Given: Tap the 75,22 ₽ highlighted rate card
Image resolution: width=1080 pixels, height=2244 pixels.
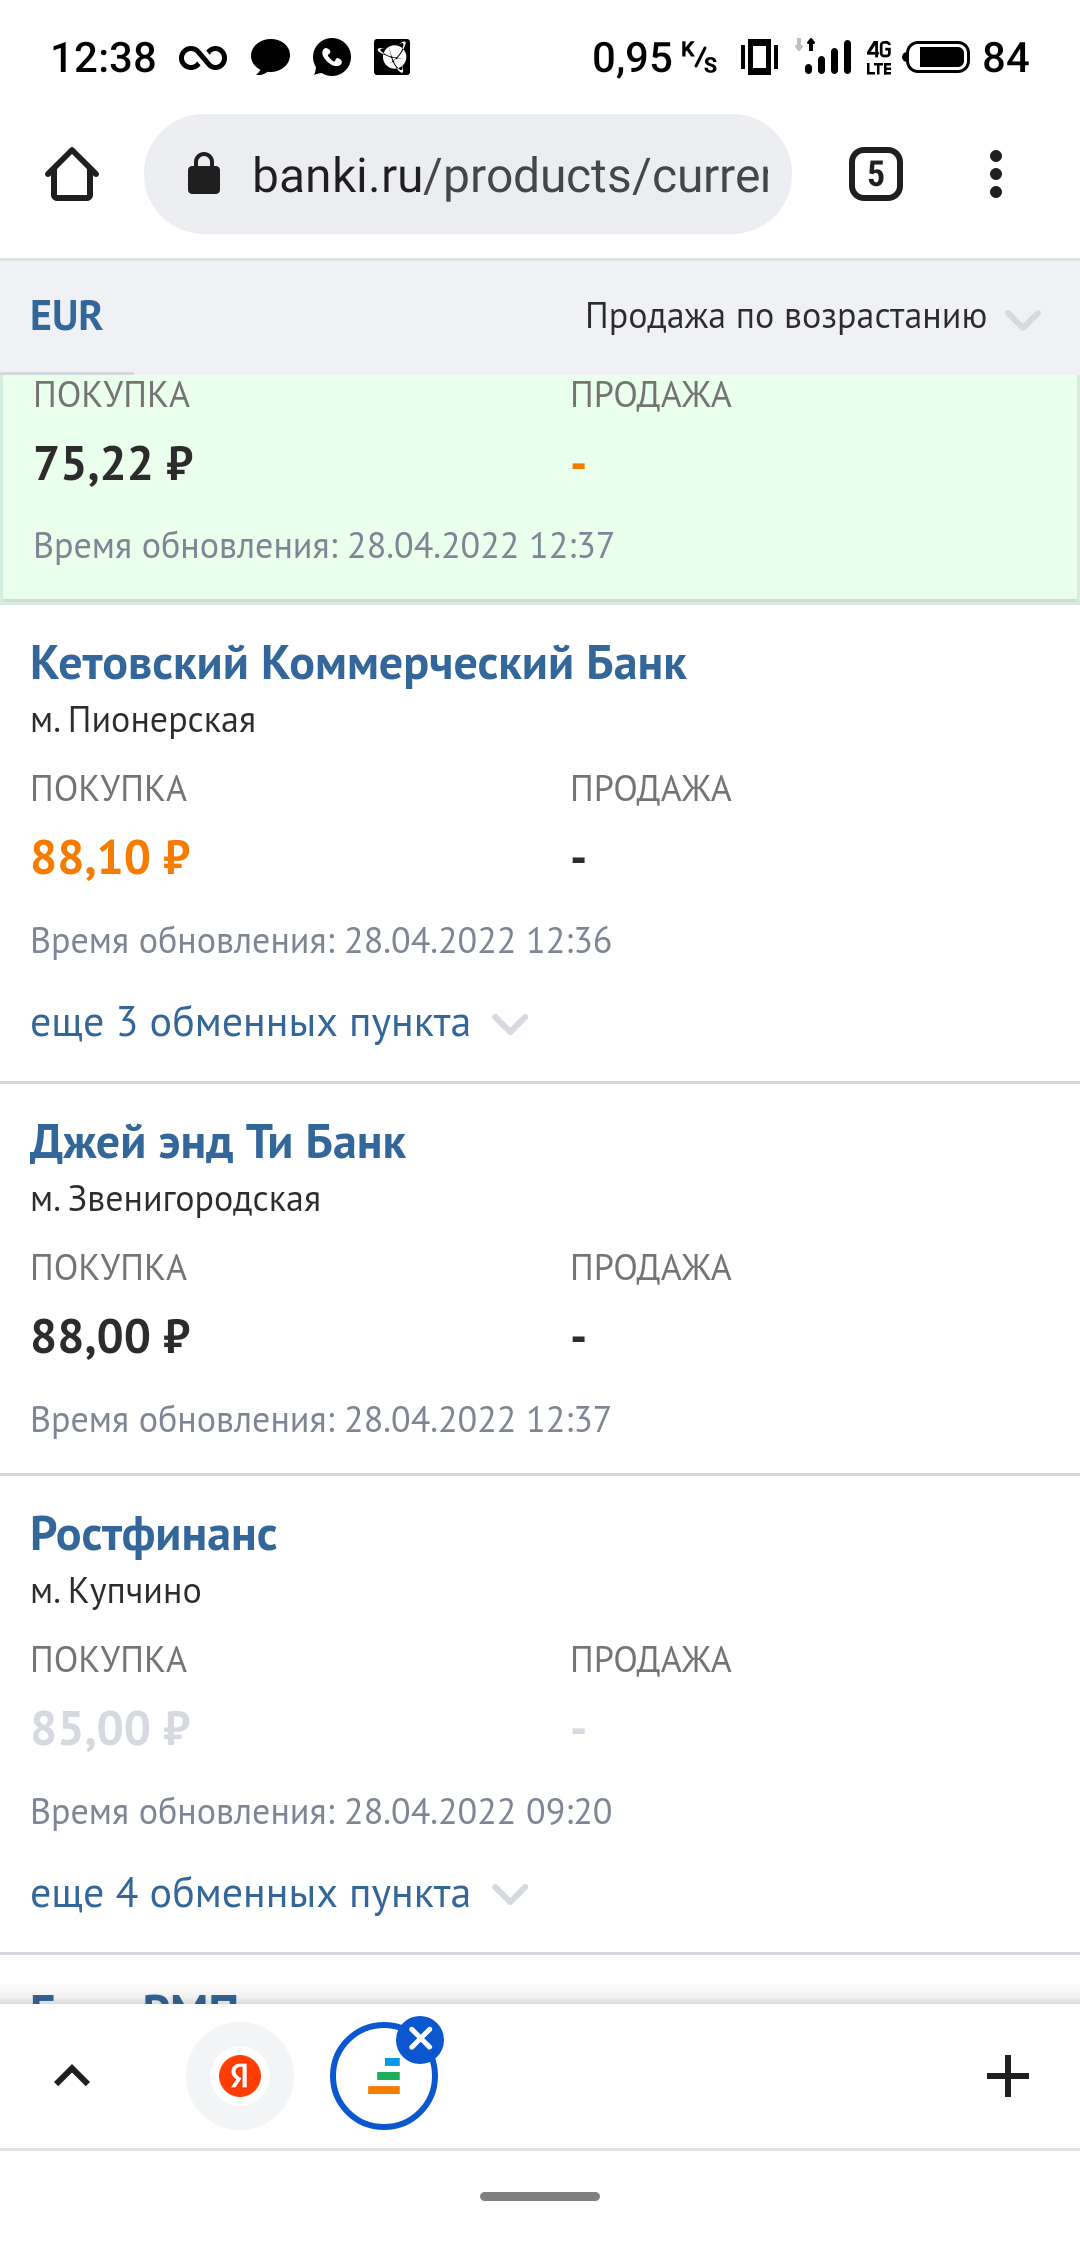Looking at the screenshot, I should tap(540, 490).
